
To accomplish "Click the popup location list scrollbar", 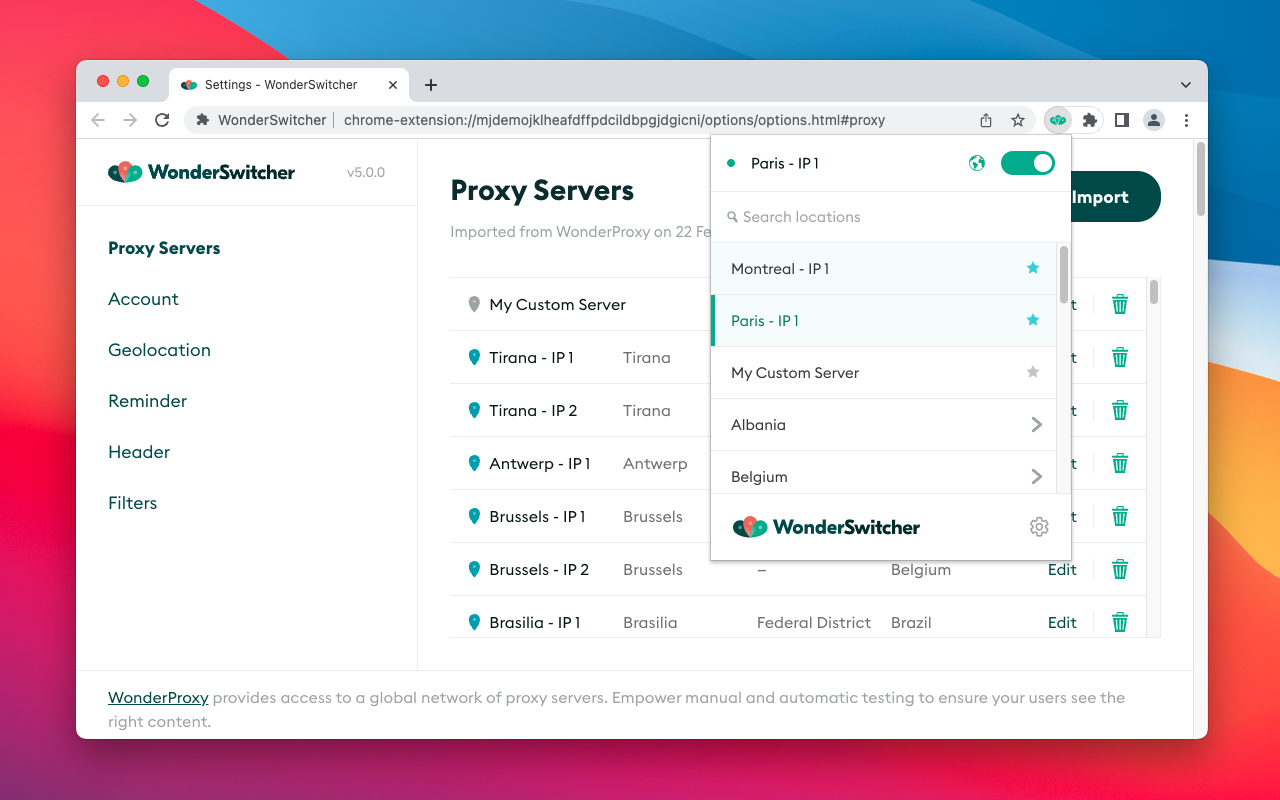I will click(x=1064, y=274).
